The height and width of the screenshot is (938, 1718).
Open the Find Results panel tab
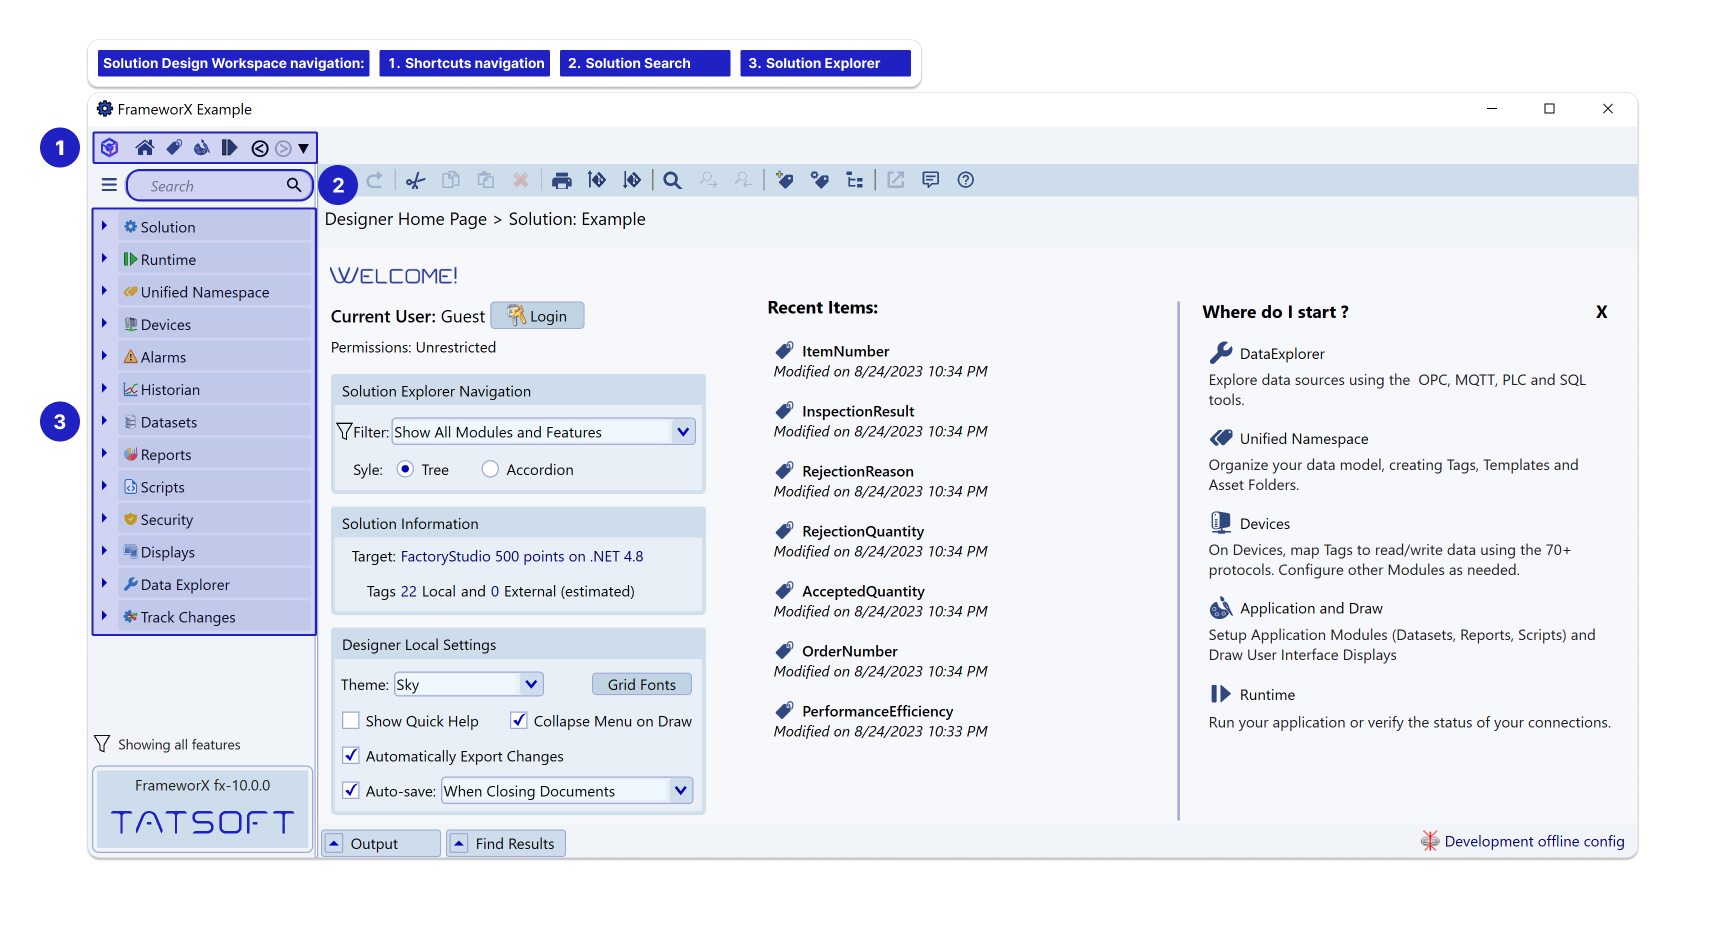506,843
